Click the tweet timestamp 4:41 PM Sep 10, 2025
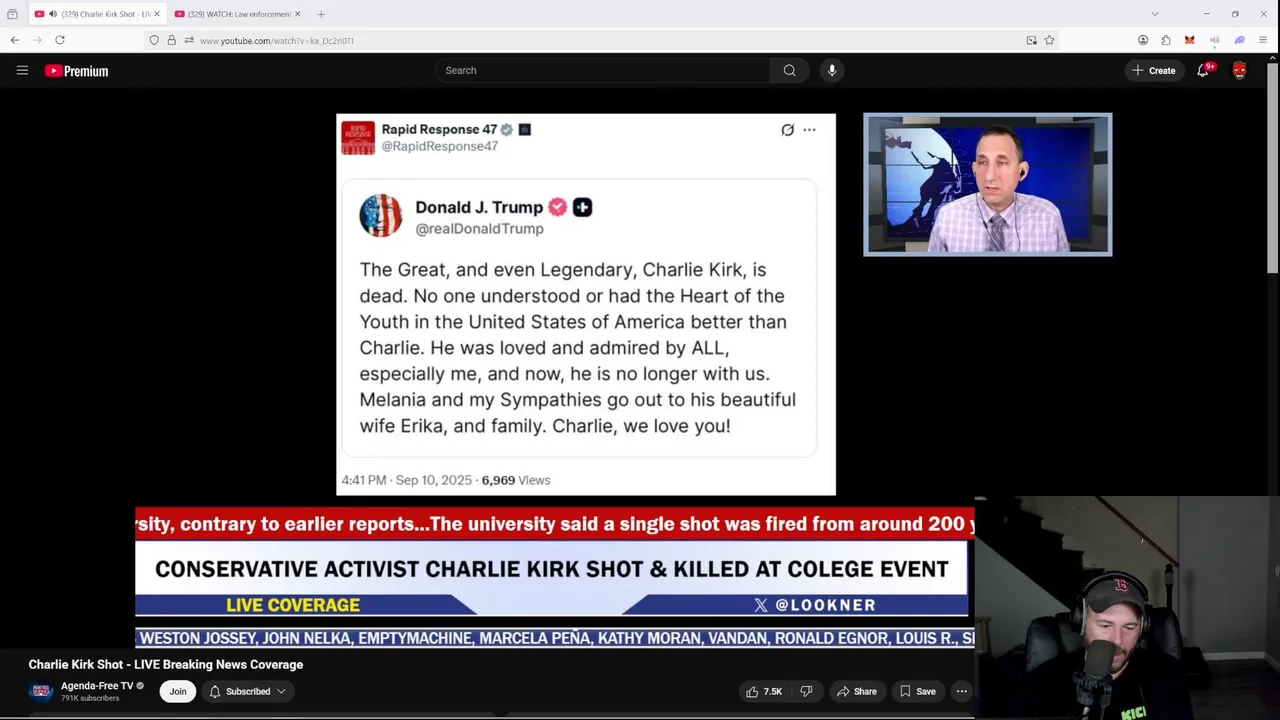Screen dimensions: 1280x720 406,480
